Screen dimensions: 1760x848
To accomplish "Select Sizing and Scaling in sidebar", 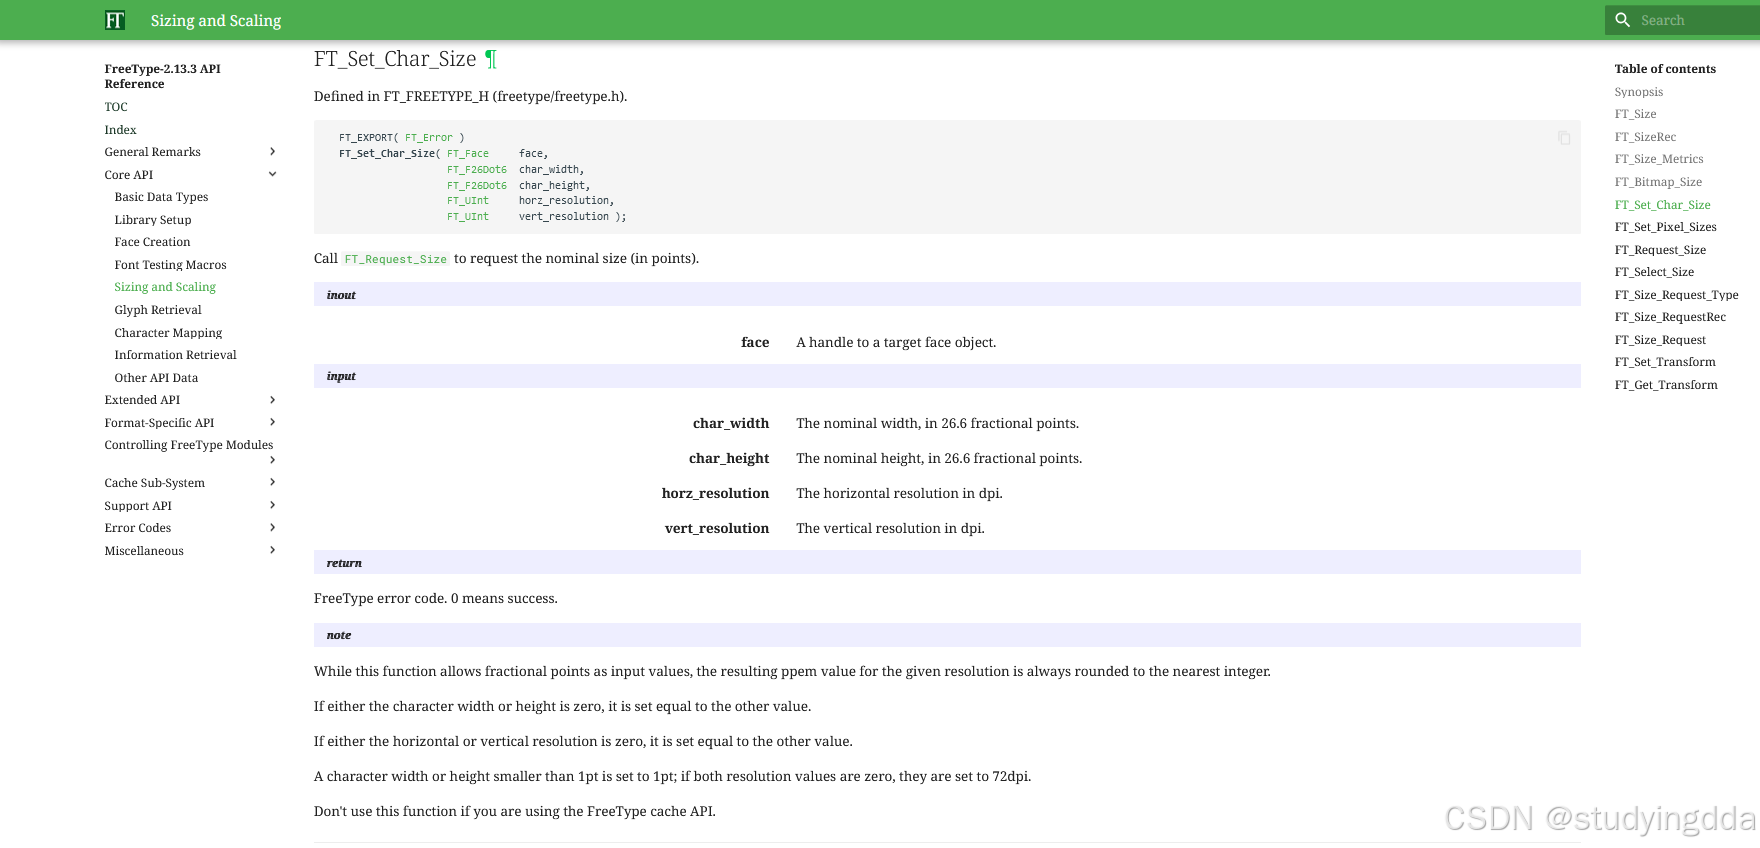I will click(x=165, y=287).
